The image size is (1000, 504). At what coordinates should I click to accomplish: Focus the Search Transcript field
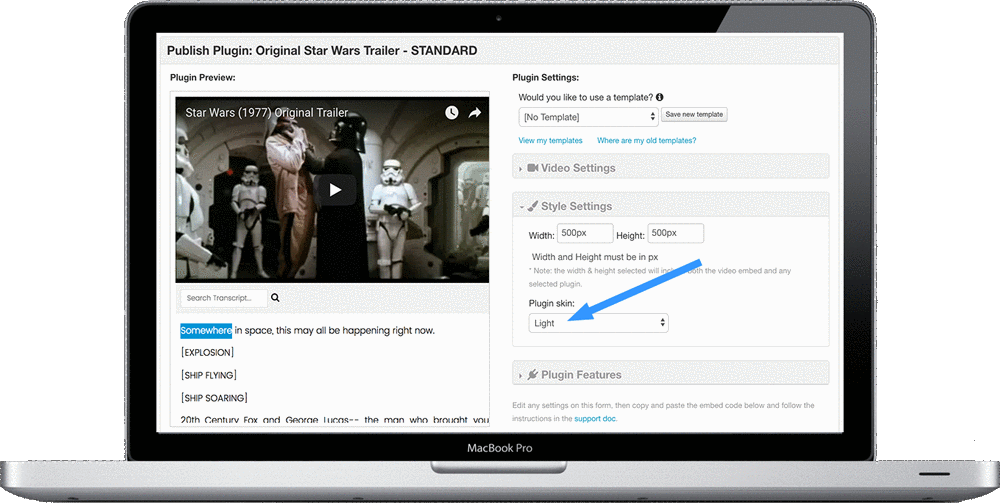[x=223, y=298]
